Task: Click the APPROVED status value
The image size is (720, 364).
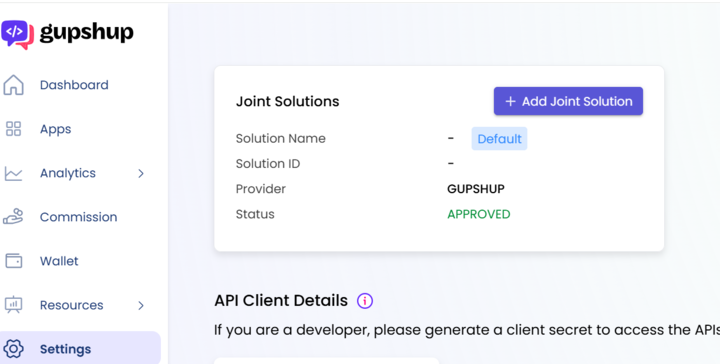Action: pyautogui.click(x=479, y=214)
